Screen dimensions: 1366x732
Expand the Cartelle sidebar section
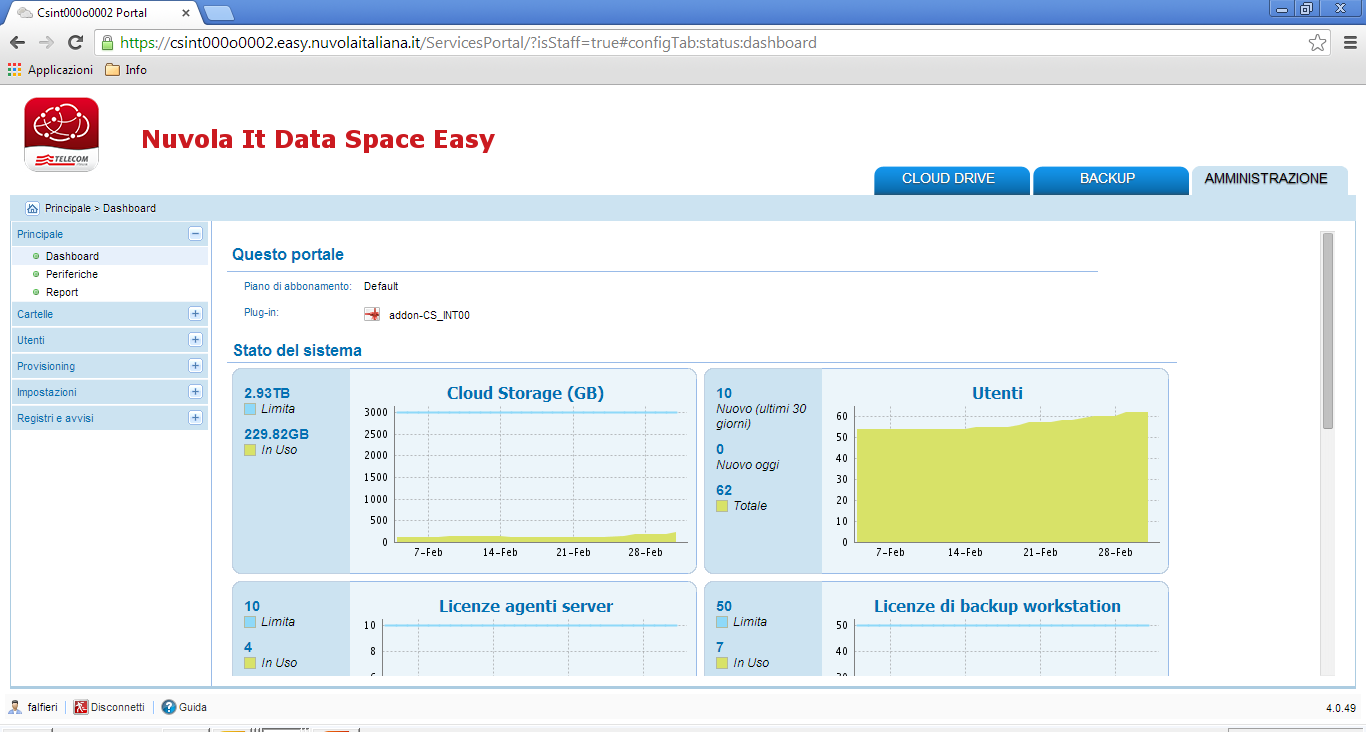tap(195, 314)
